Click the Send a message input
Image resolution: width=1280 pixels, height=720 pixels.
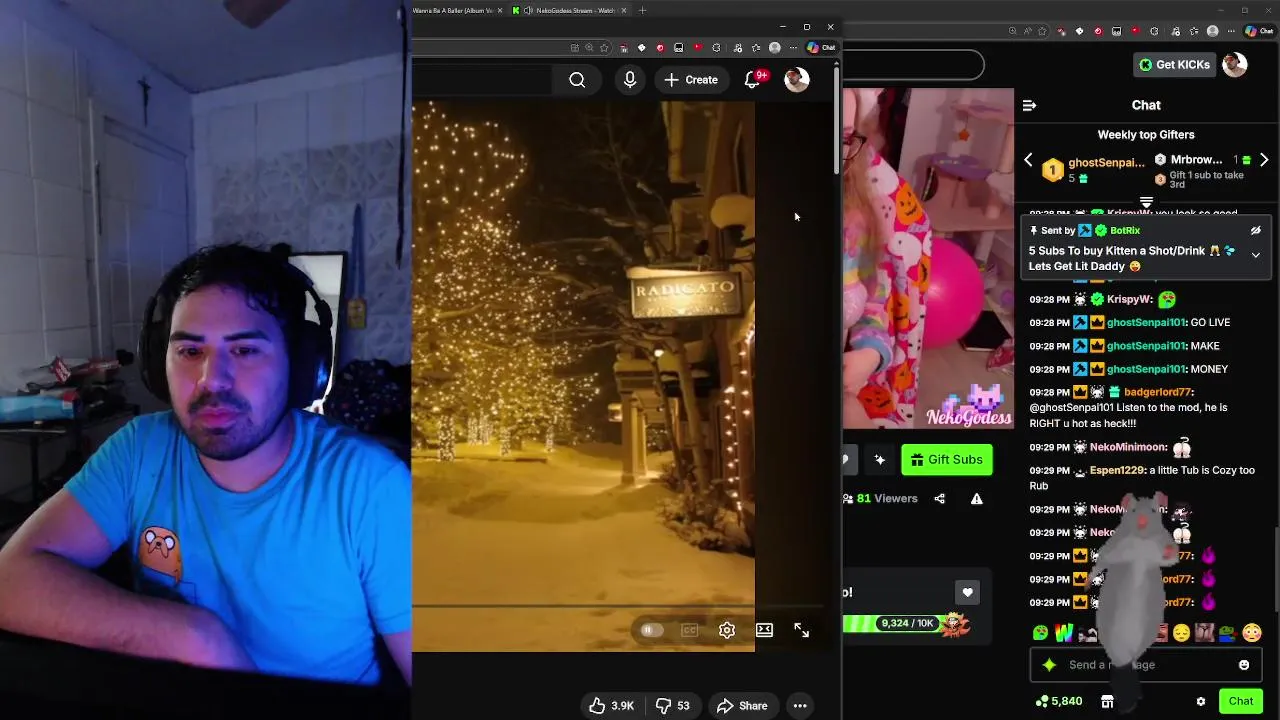(x=1146, y=664)
